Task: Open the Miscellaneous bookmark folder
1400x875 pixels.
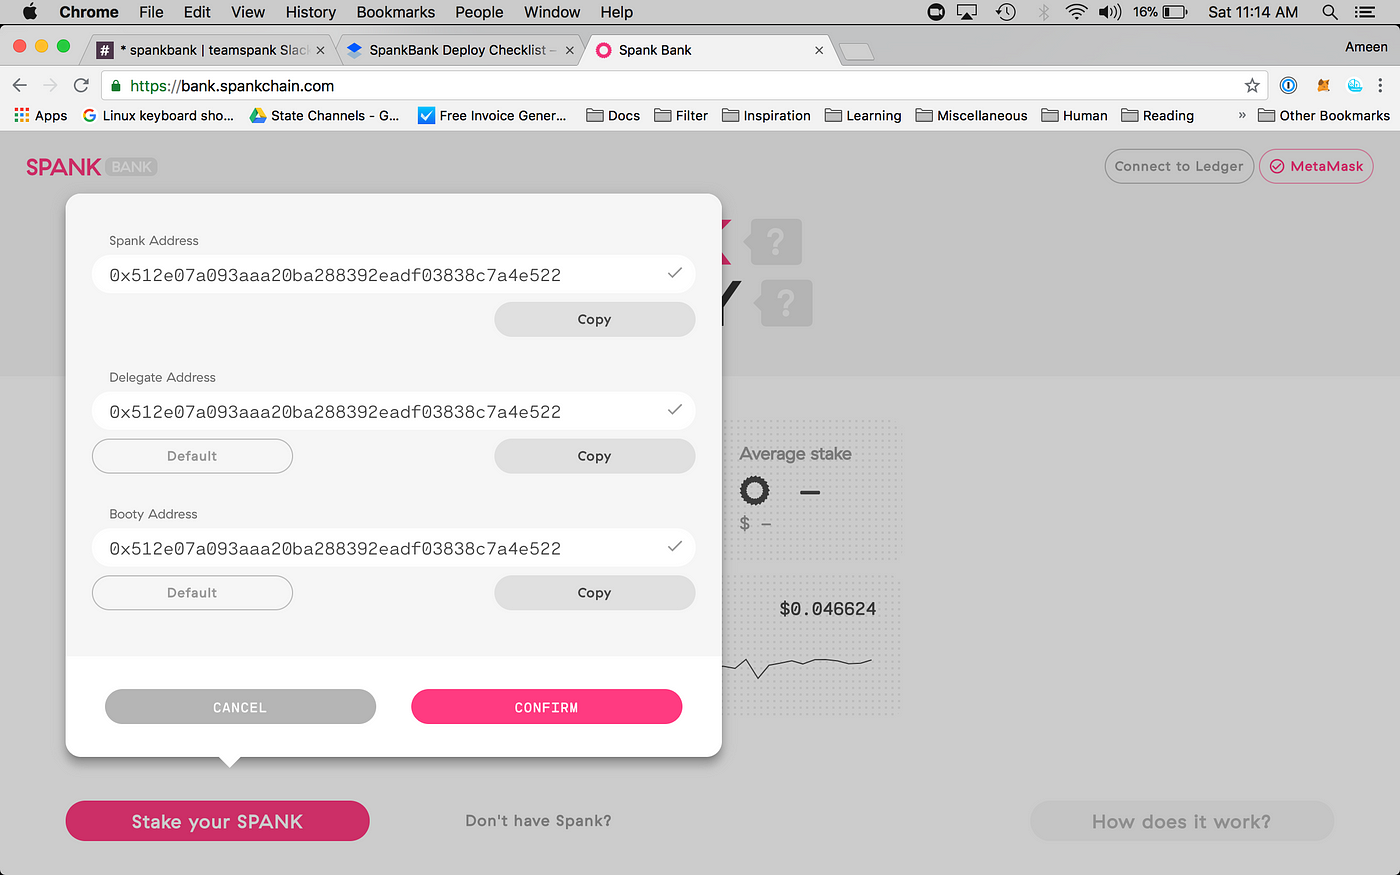Action: [971, 115]
